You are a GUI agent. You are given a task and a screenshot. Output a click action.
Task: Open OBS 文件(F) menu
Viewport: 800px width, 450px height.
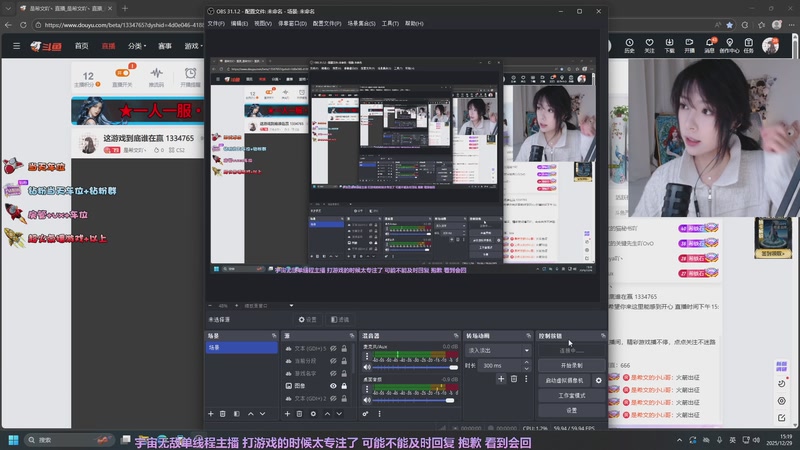click(x=216, y=23)
